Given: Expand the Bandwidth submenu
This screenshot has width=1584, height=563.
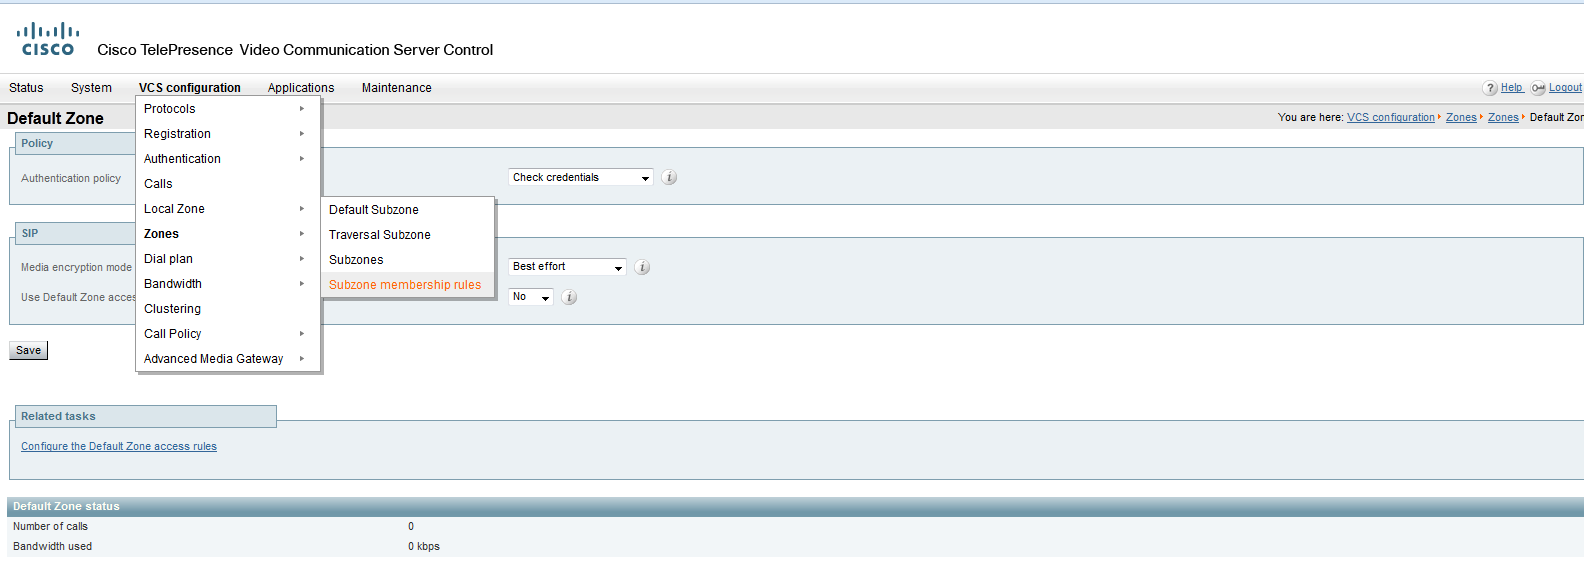Looking at the screenshot, I should [x=228, y=284].
